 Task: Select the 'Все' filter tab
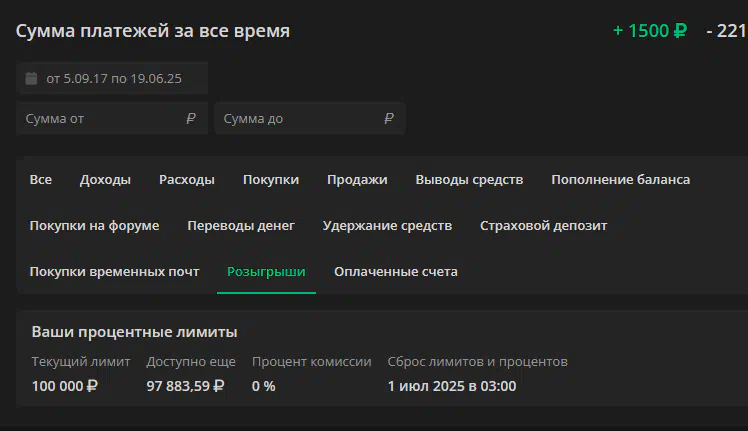(x=41, y=179)
